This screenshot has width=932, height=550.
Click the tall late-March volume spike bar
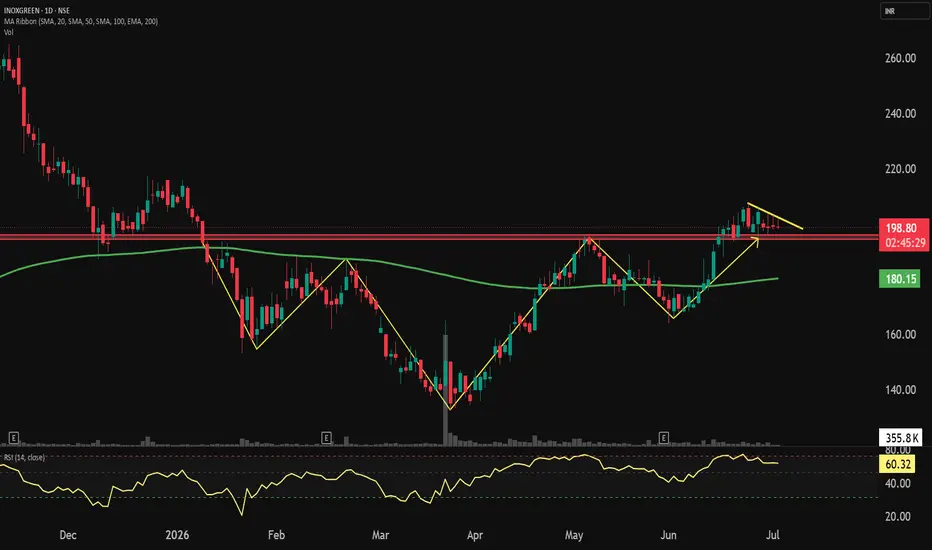445,389
